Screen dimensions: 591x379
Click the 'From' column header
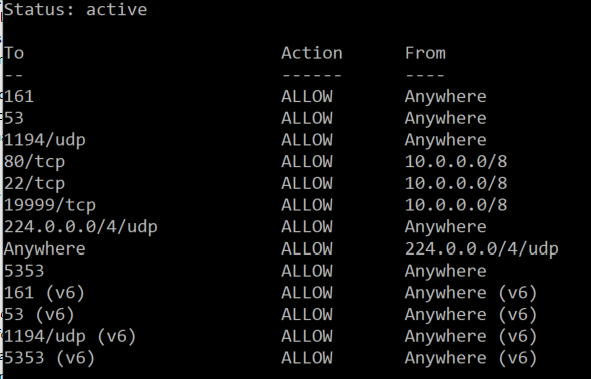(425, 53)
